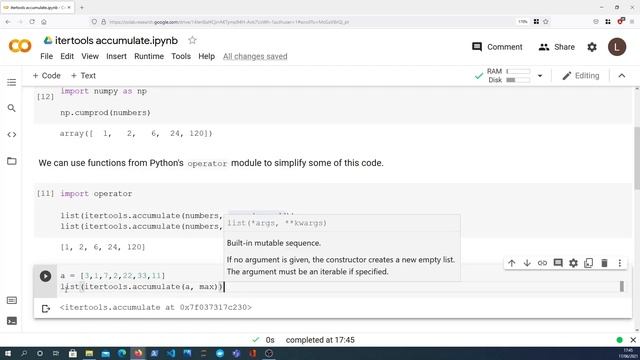Mirror cell in tab
640x360 pixels.
pyautogui.click(x=589, y=263)
